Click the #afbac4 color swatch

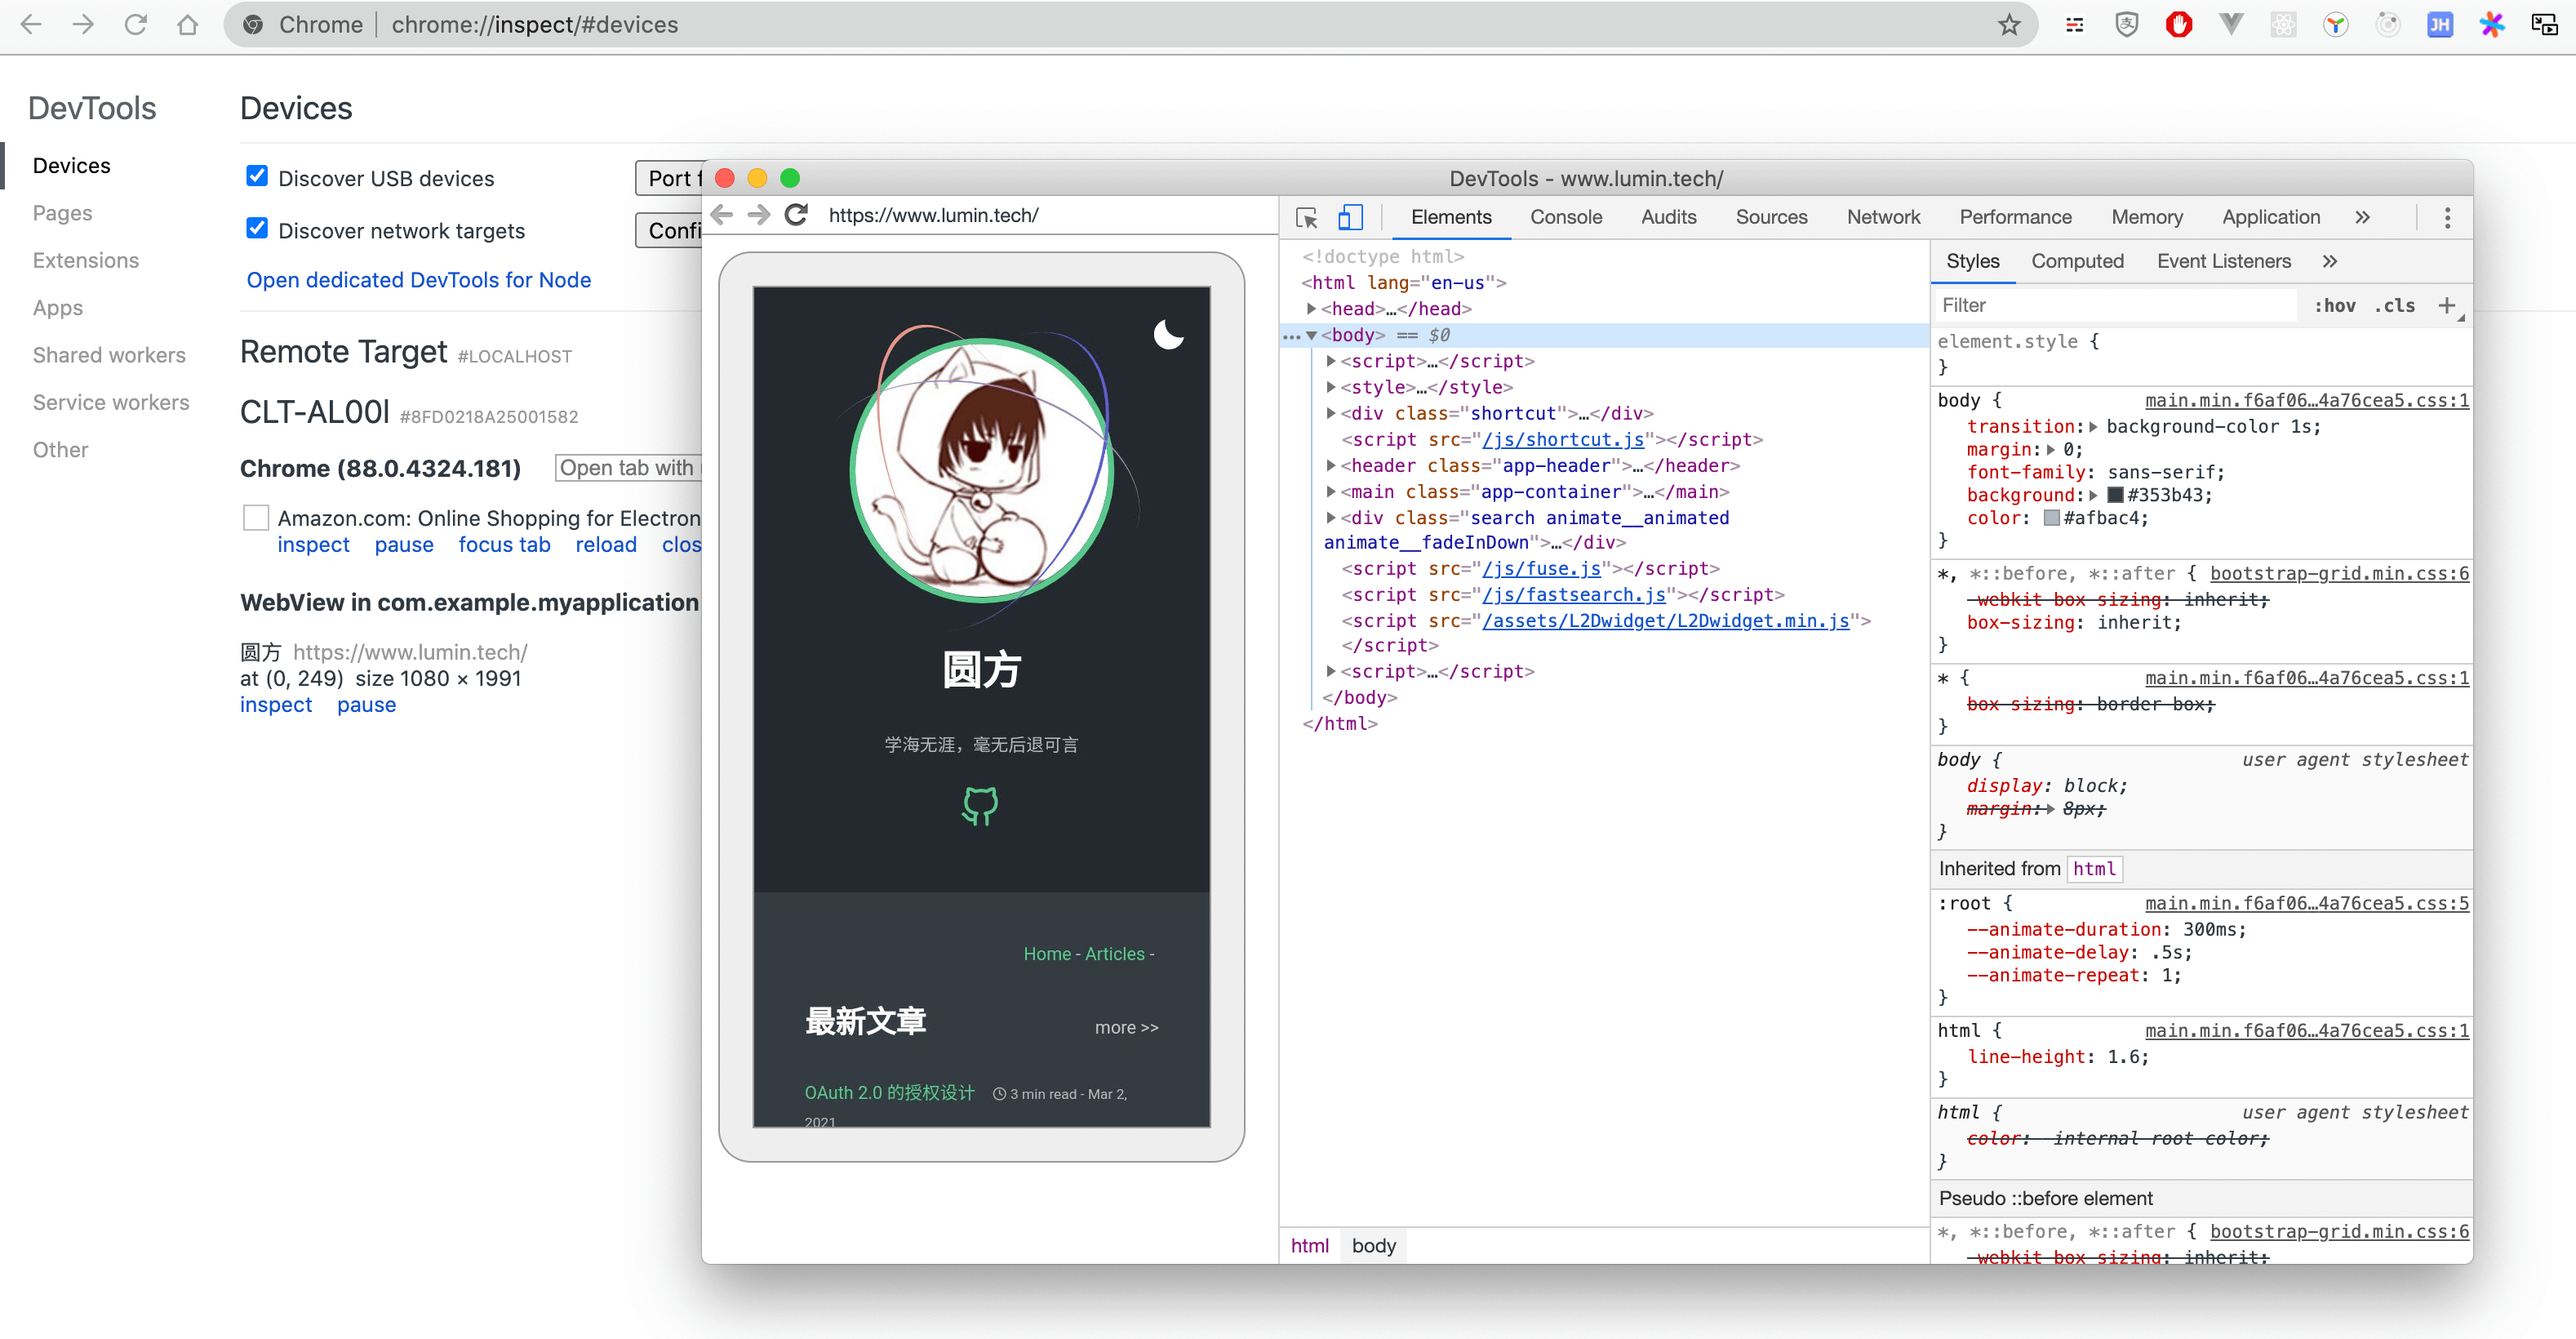pos(2051,518)
